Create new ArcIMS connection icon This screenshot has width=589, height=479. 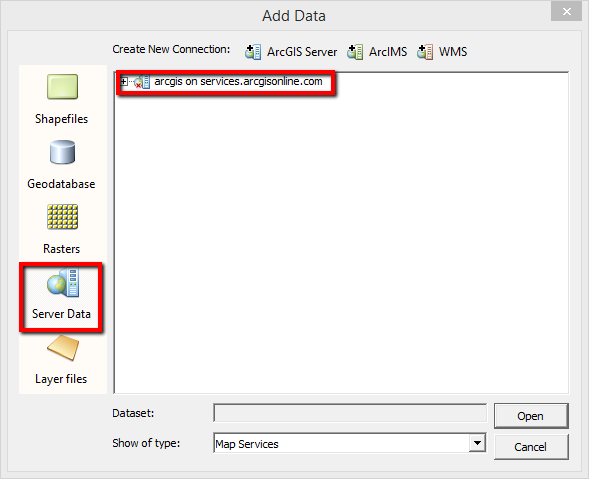[x=355, y=52]
